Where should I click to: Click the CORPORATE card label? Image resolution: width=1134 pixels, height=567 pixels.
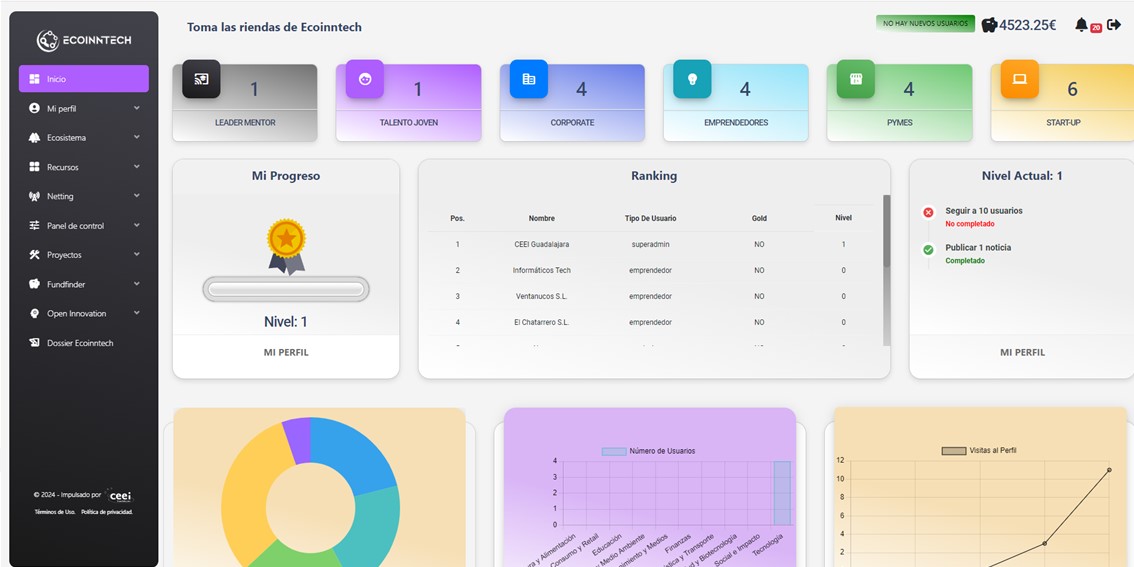pos(572,123)
